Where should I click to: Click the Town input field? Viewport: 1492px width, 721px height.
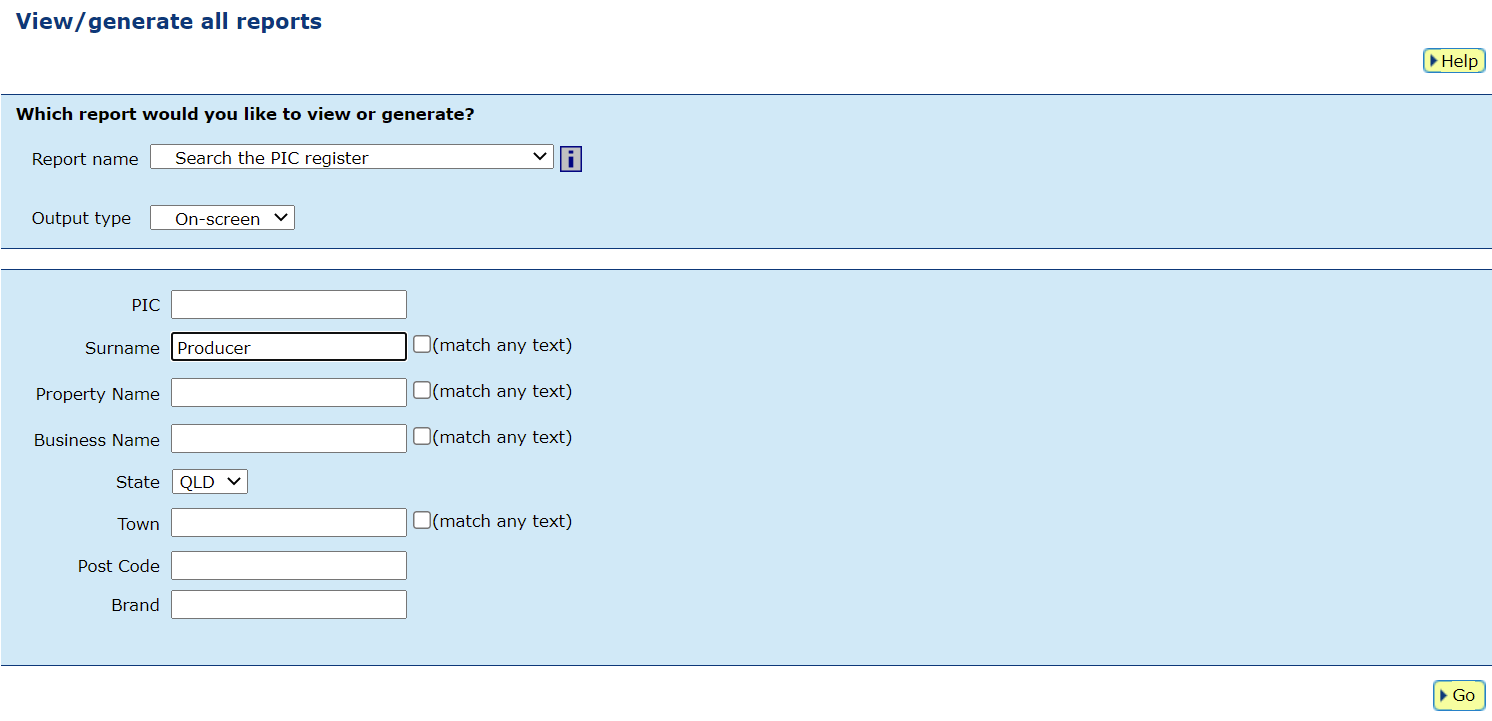(x=289, y=523)
